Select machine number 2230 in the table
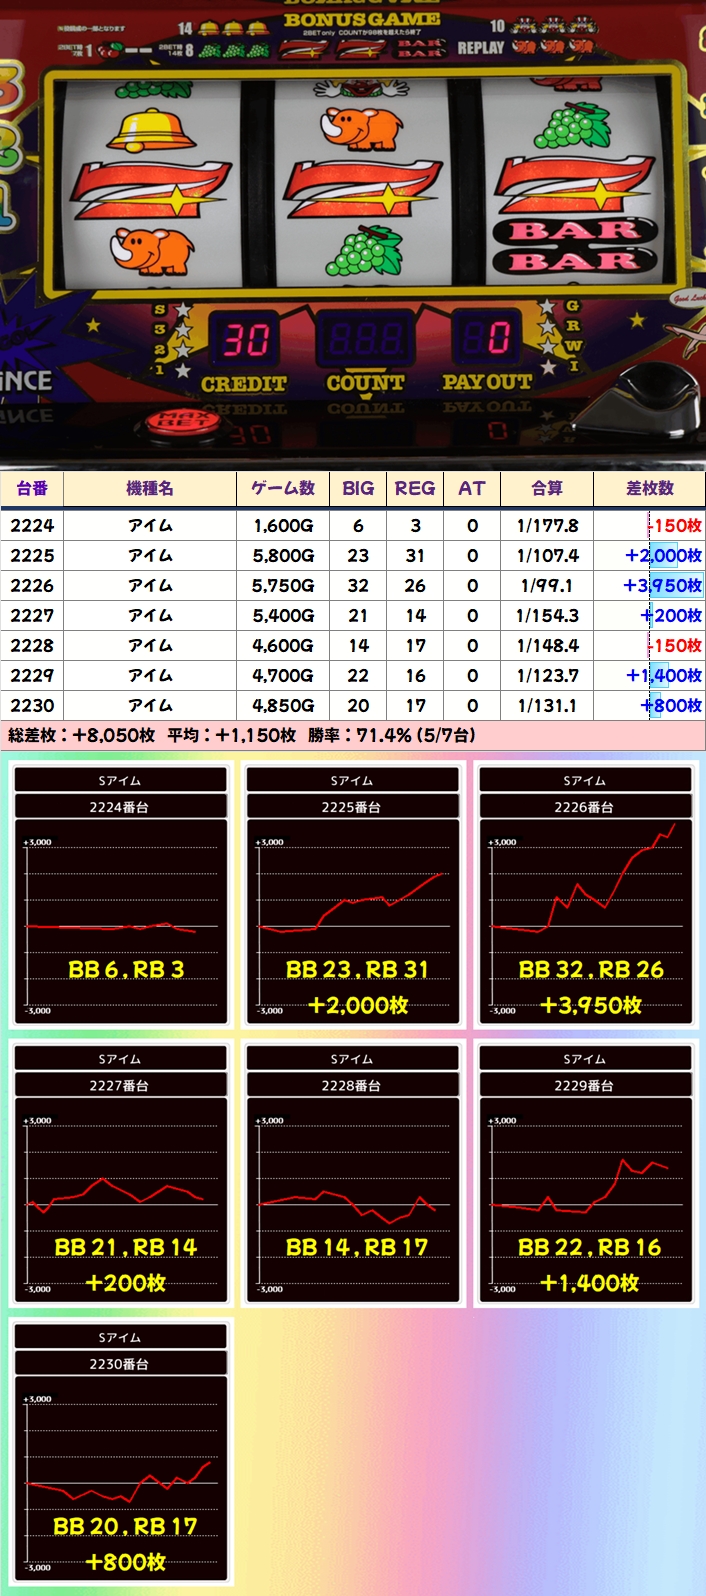 pos(32,705)
